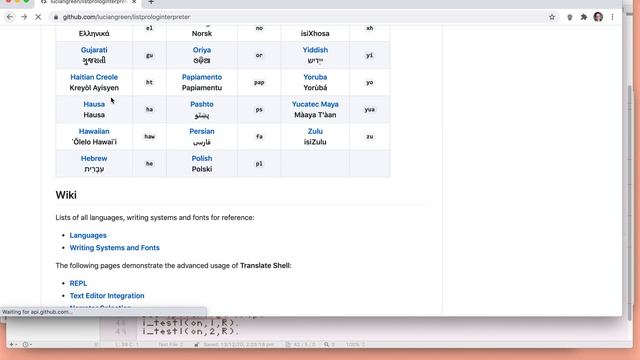Click the Wiki section heading
Image resolution: width=640 pixels, height=360 pixels.
click(66, 195)
